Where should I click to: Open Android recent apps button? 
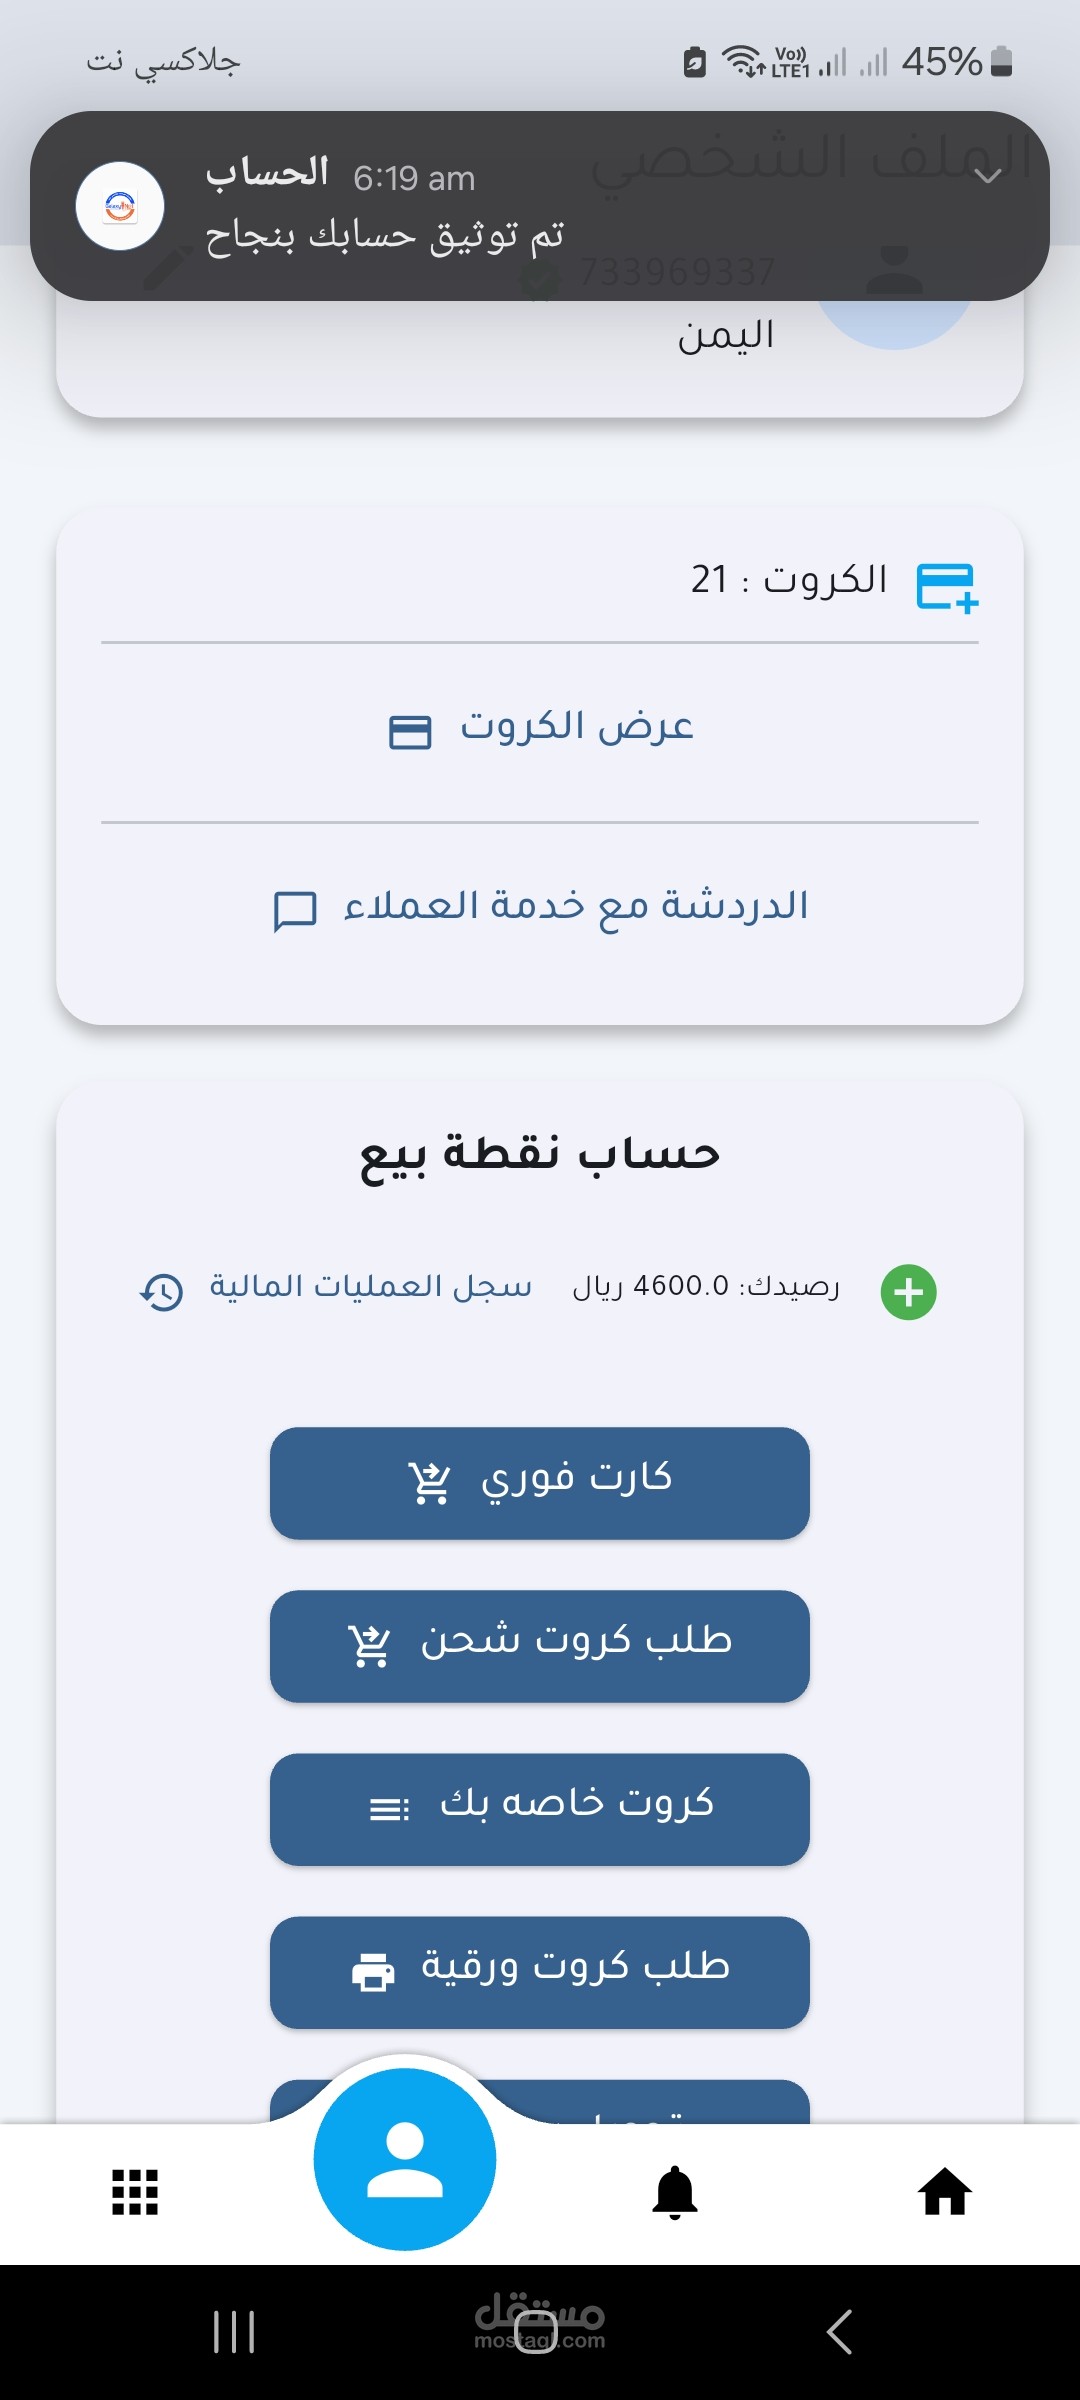pos(234,2332)
